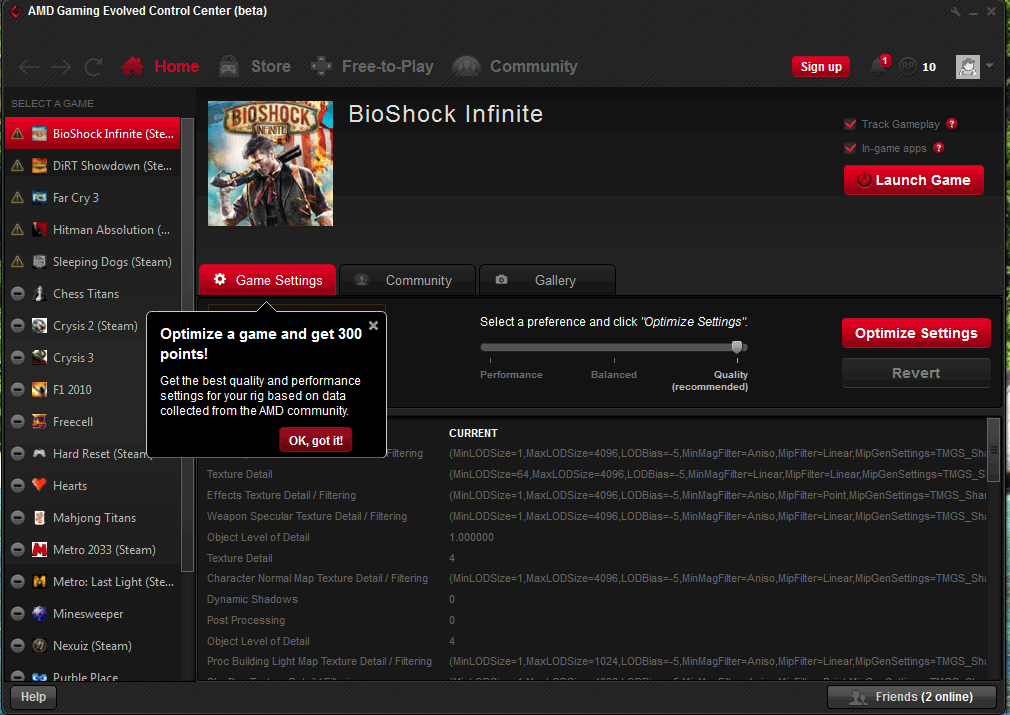This screenshot has height=715, width=1010.
Task: Set the slider to Performance position
Action: [x=491, y=347]
